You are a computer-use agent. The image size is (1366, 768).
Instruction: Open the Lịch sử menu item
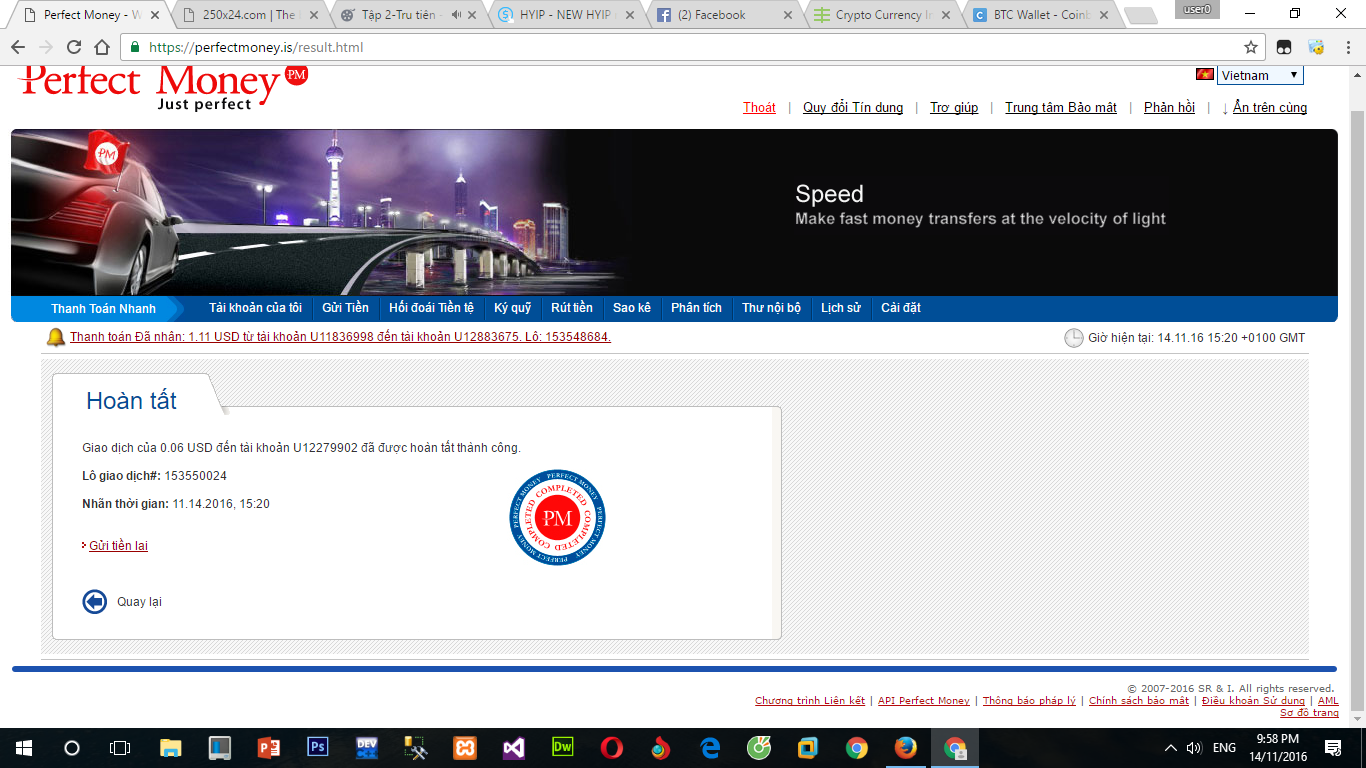point(841,308)
